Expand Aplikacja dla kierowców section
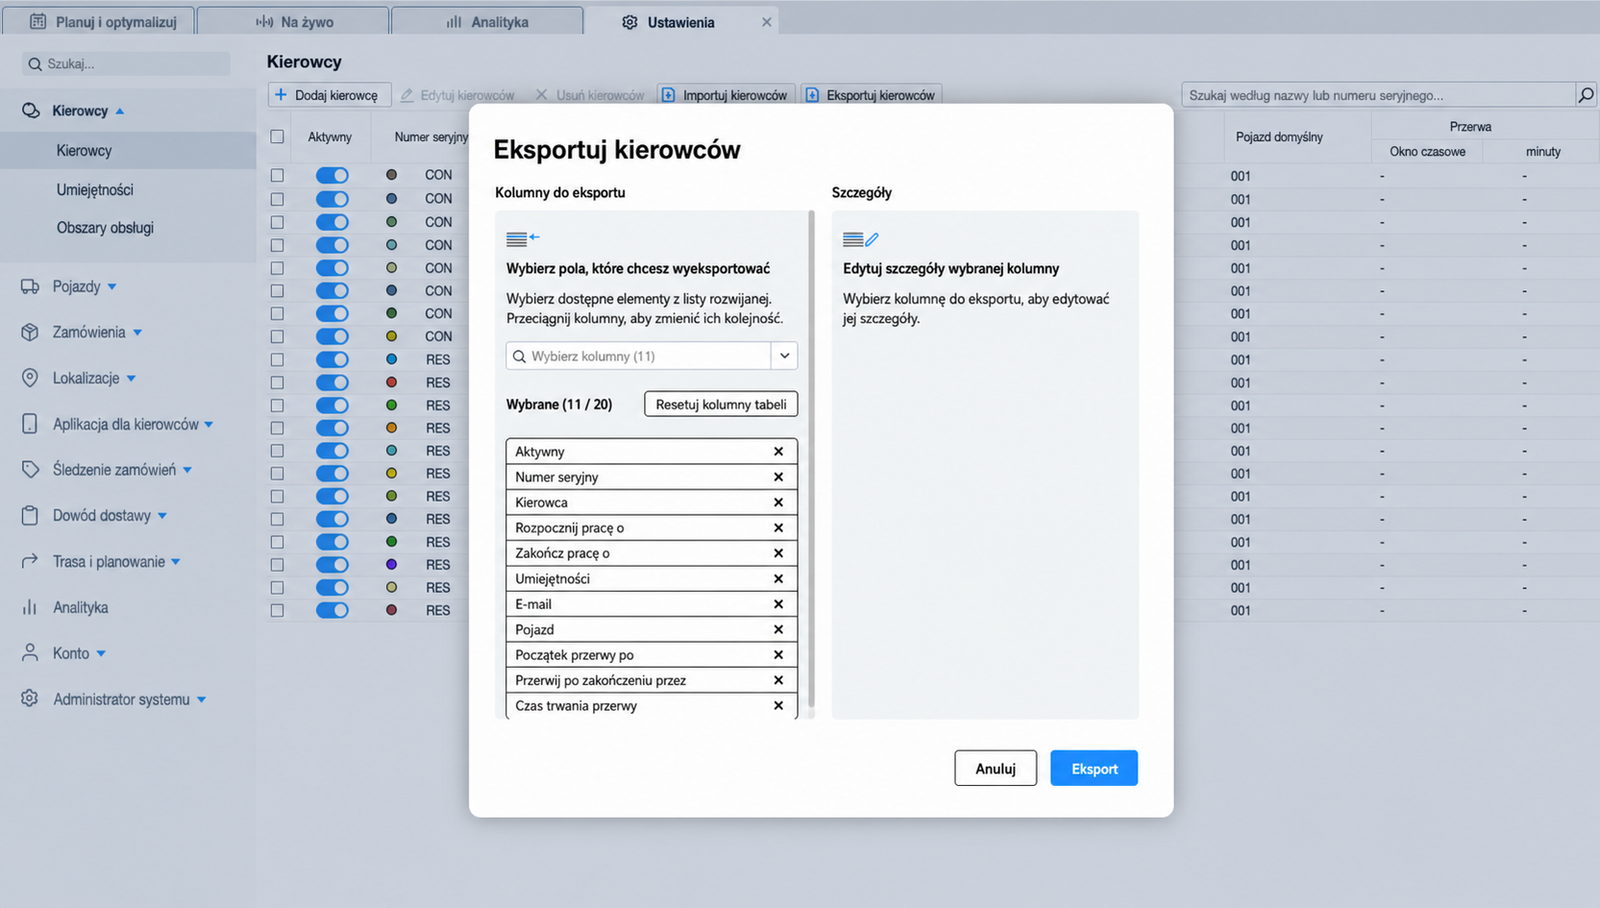The height and width of the screenshot is (908, 1600). pos(209,424)
